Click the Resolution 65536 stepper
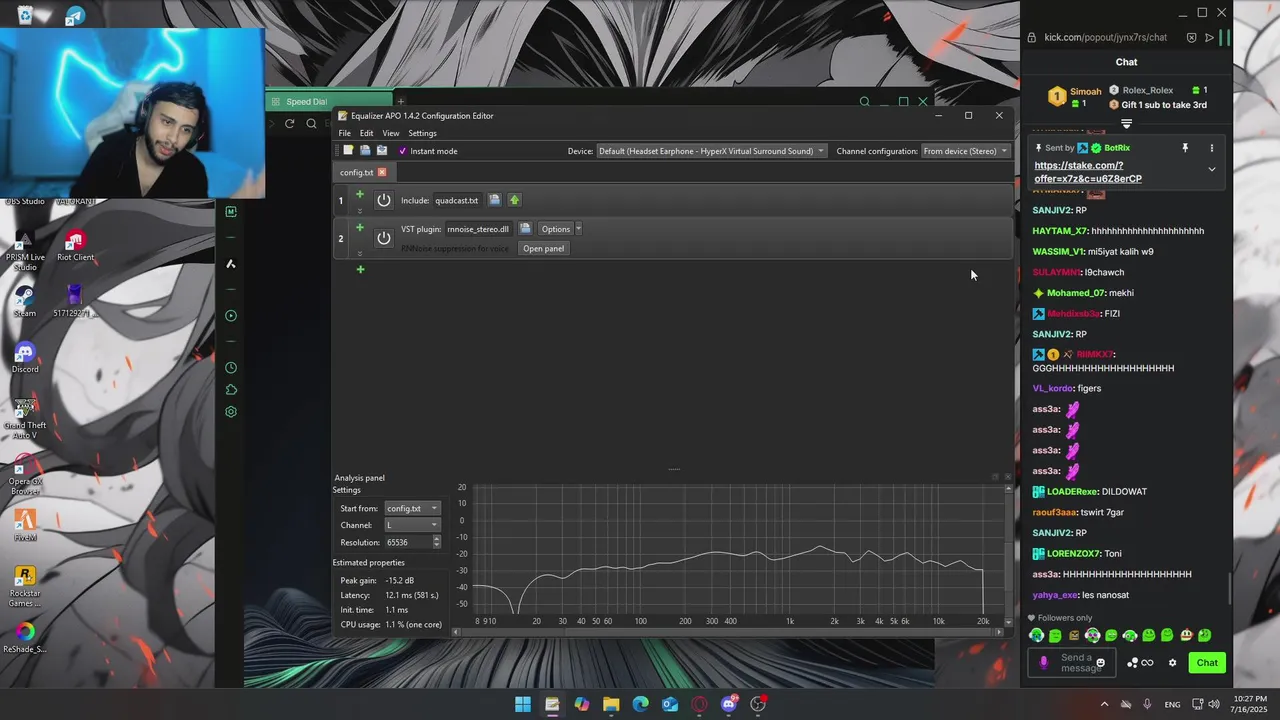1280x720 pixels. pos(436,542)
